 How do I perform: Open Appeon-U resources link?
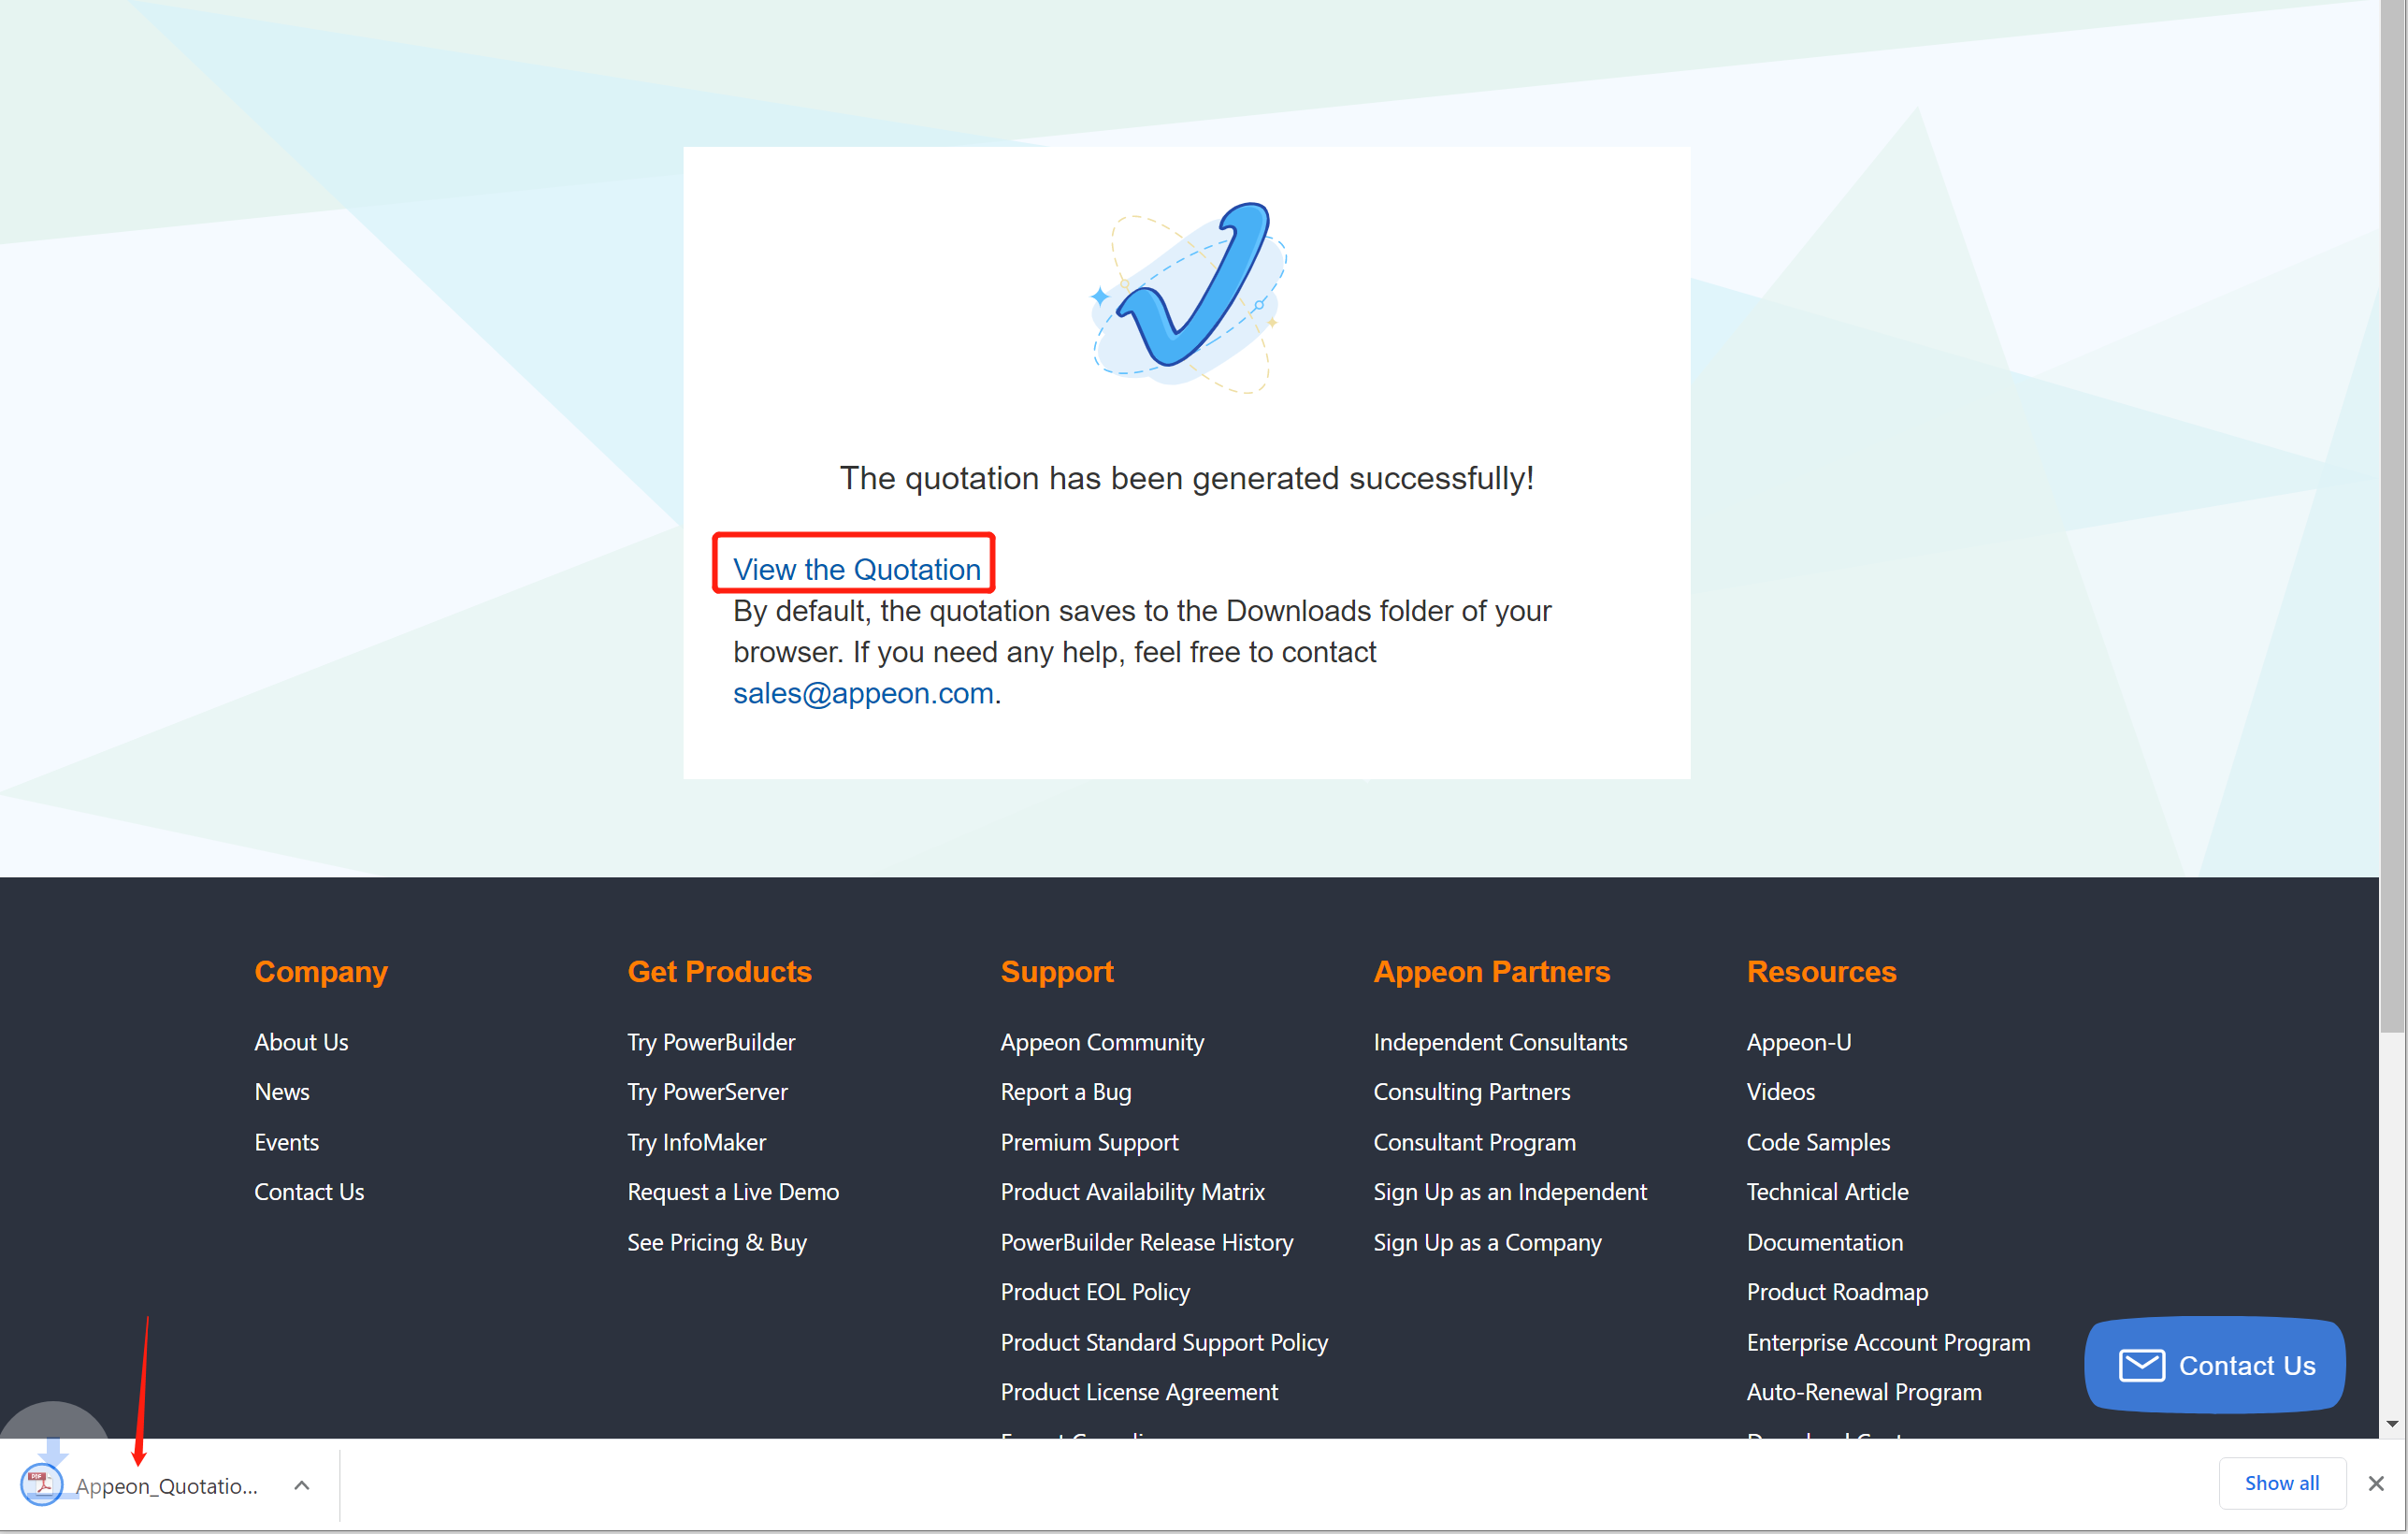pos(1798,1041)
